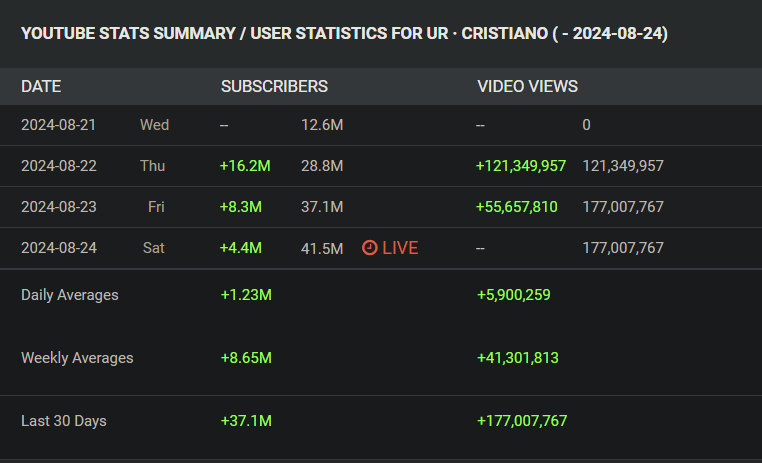Click the 177,007,767 total views on Saturday
The height and width of the screenshot is (463, 762).
click(623, 248)
